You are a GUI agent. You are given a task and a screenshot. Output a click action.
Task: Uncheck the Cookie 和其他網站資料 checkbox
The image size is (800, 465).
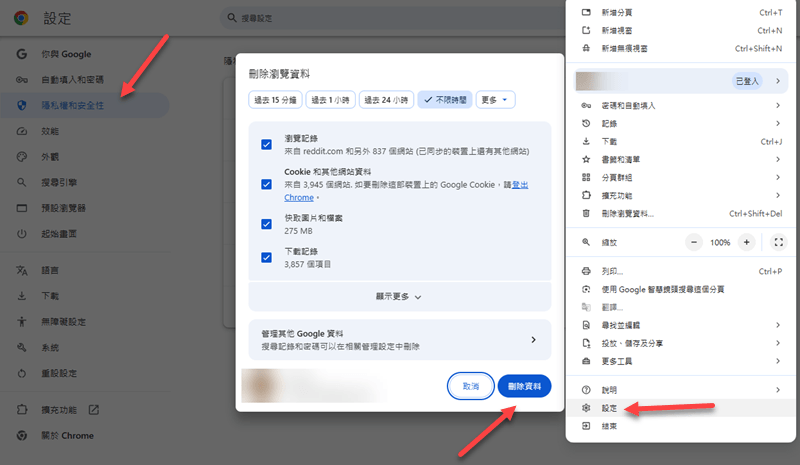266,184
